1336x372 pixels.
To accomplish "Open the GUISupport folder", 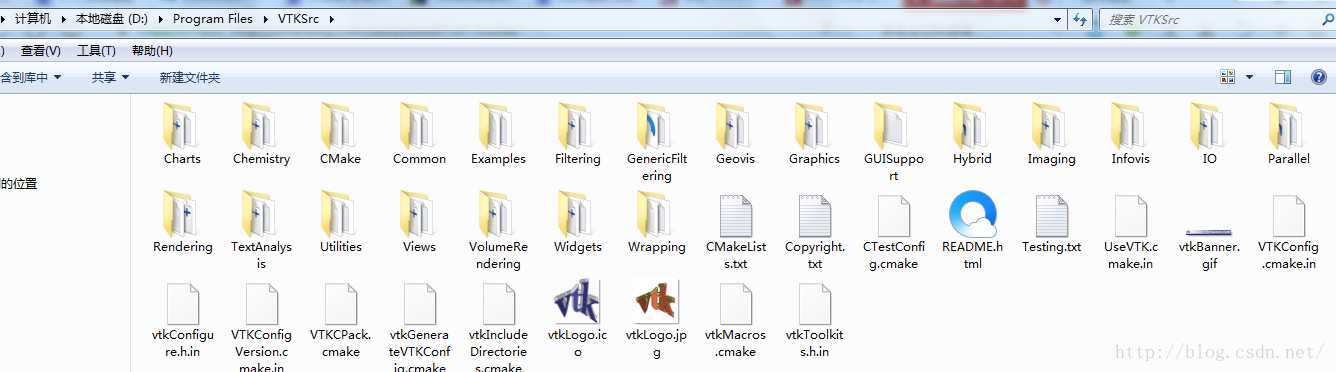I will point(893,142).
